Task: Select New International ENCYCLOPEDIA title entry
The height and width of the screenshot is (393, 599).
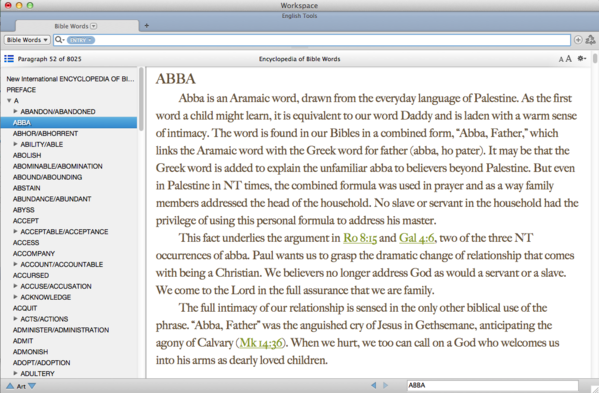Action: click(70, 79)
